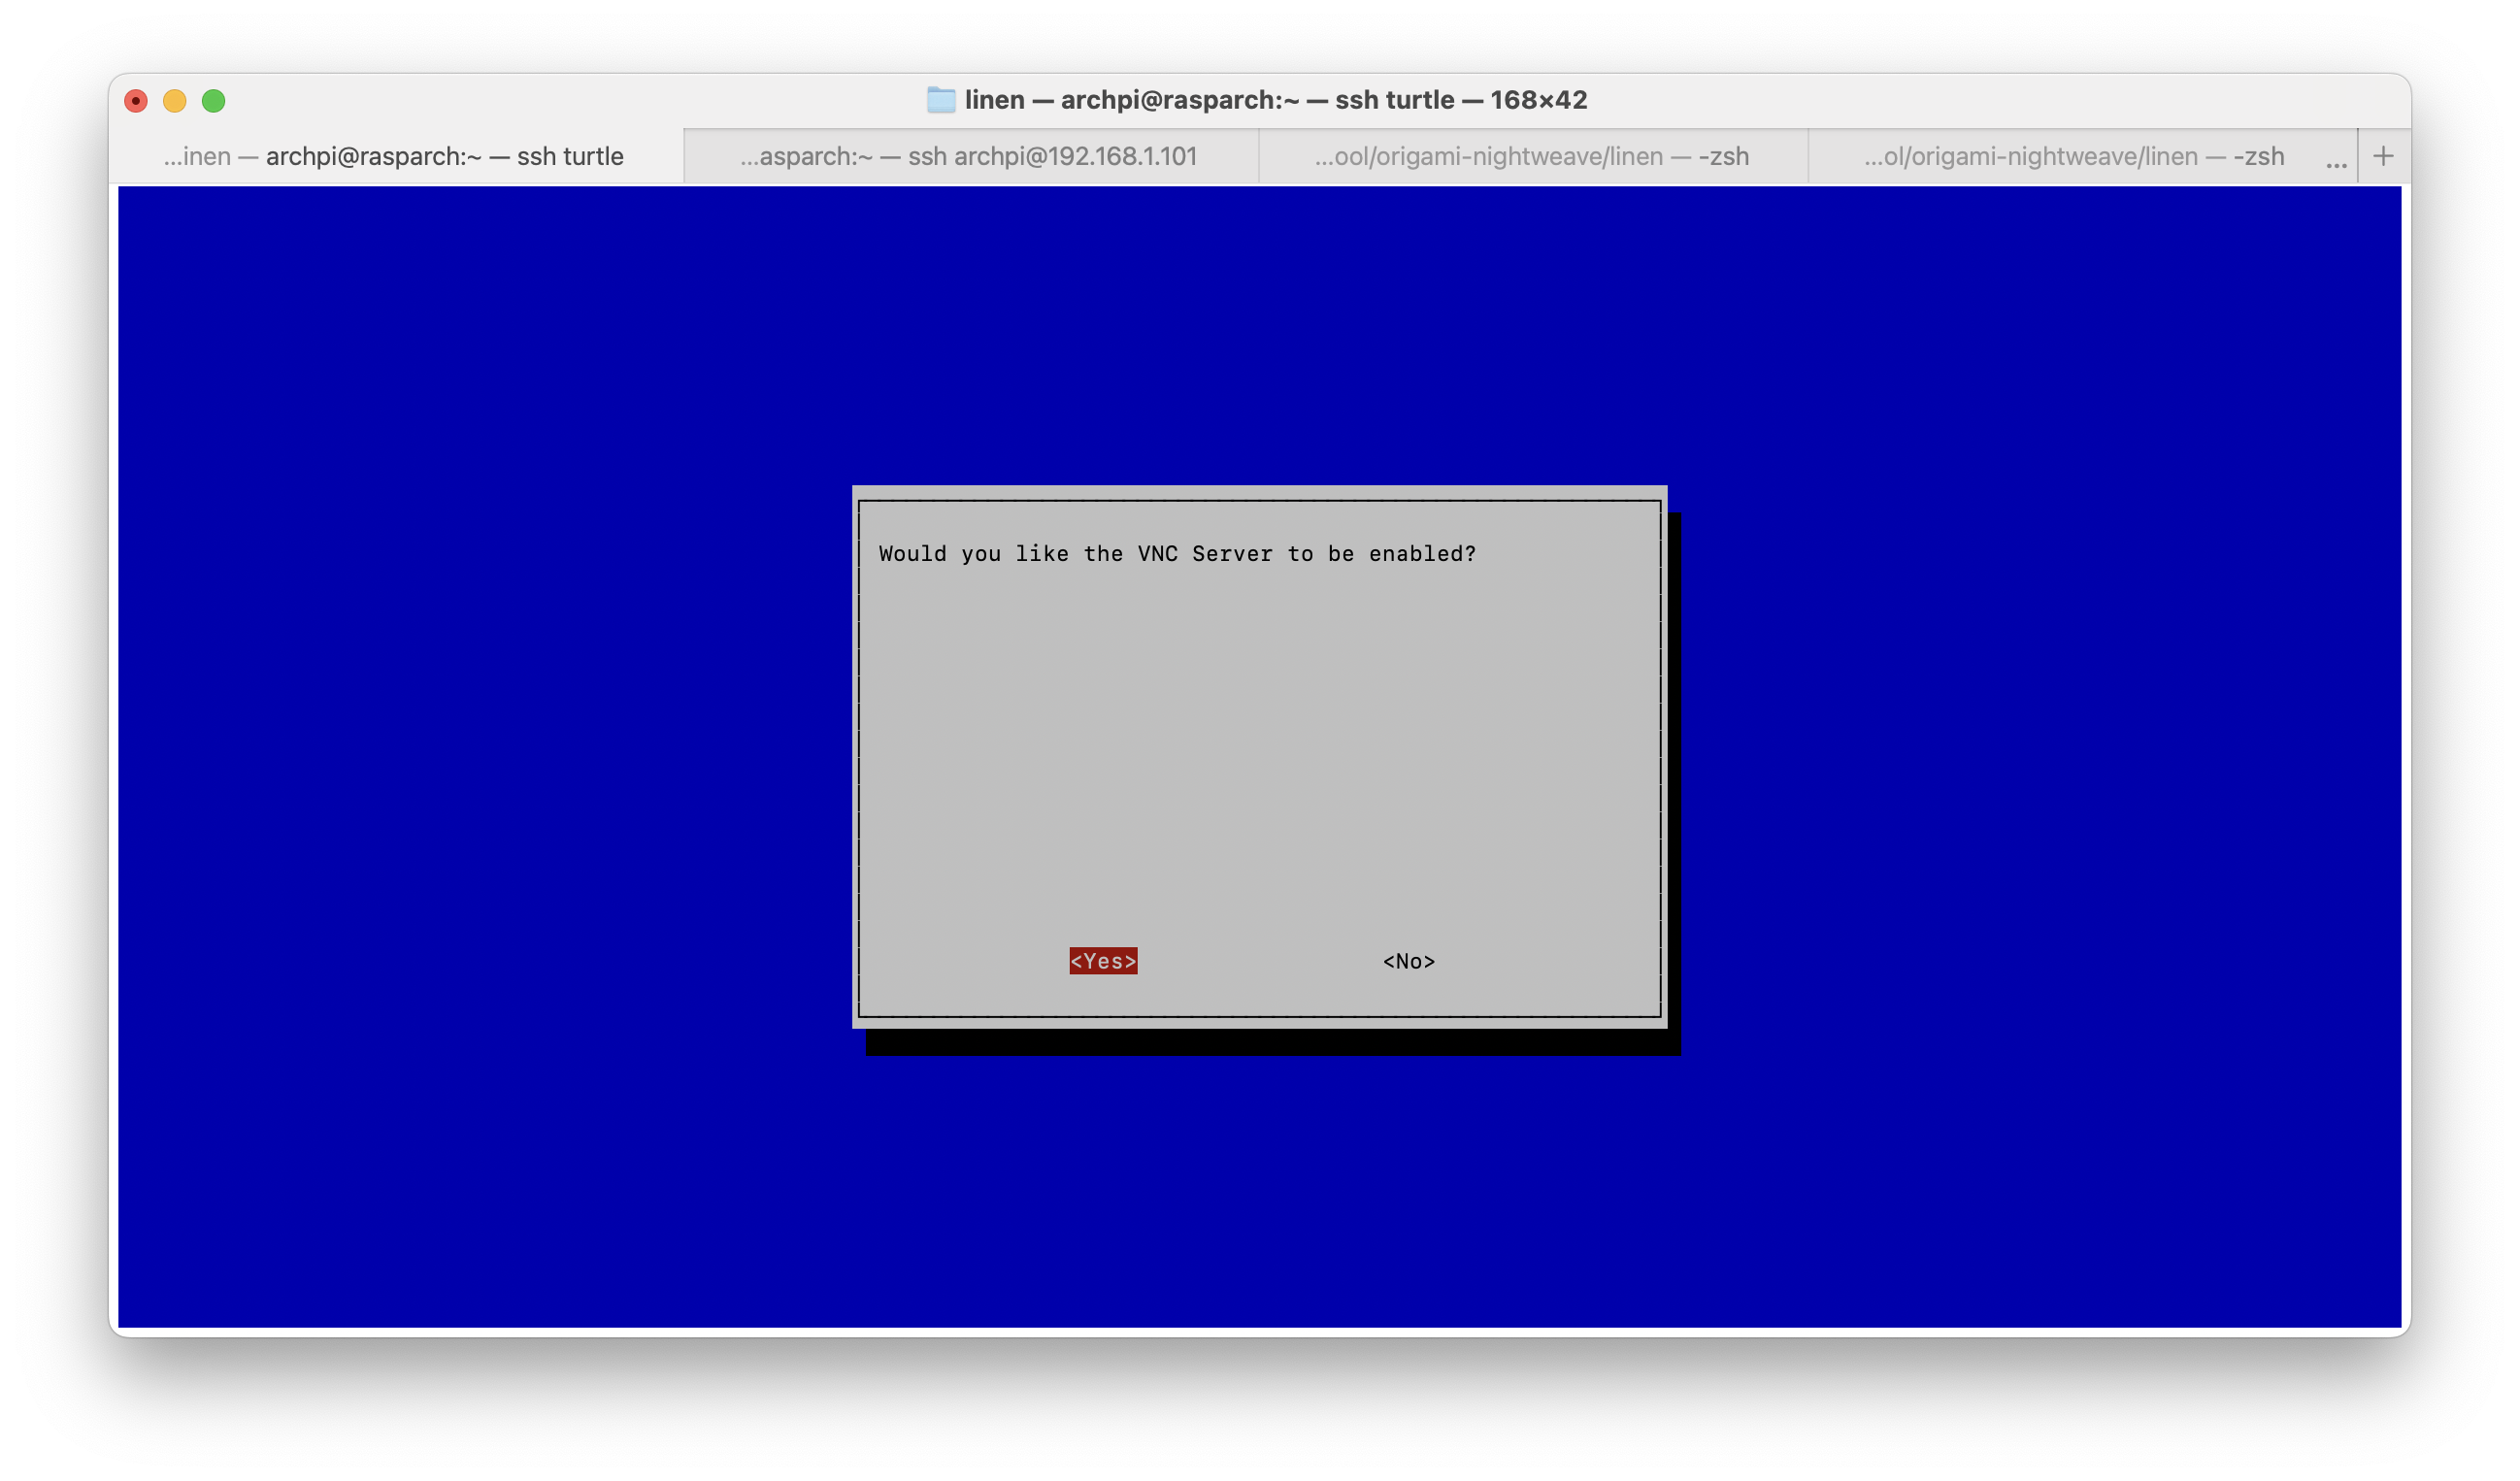Switch to the ssh turtle tab
The width and height of the screenshot is (2520, 1481).
pos(394,156)
